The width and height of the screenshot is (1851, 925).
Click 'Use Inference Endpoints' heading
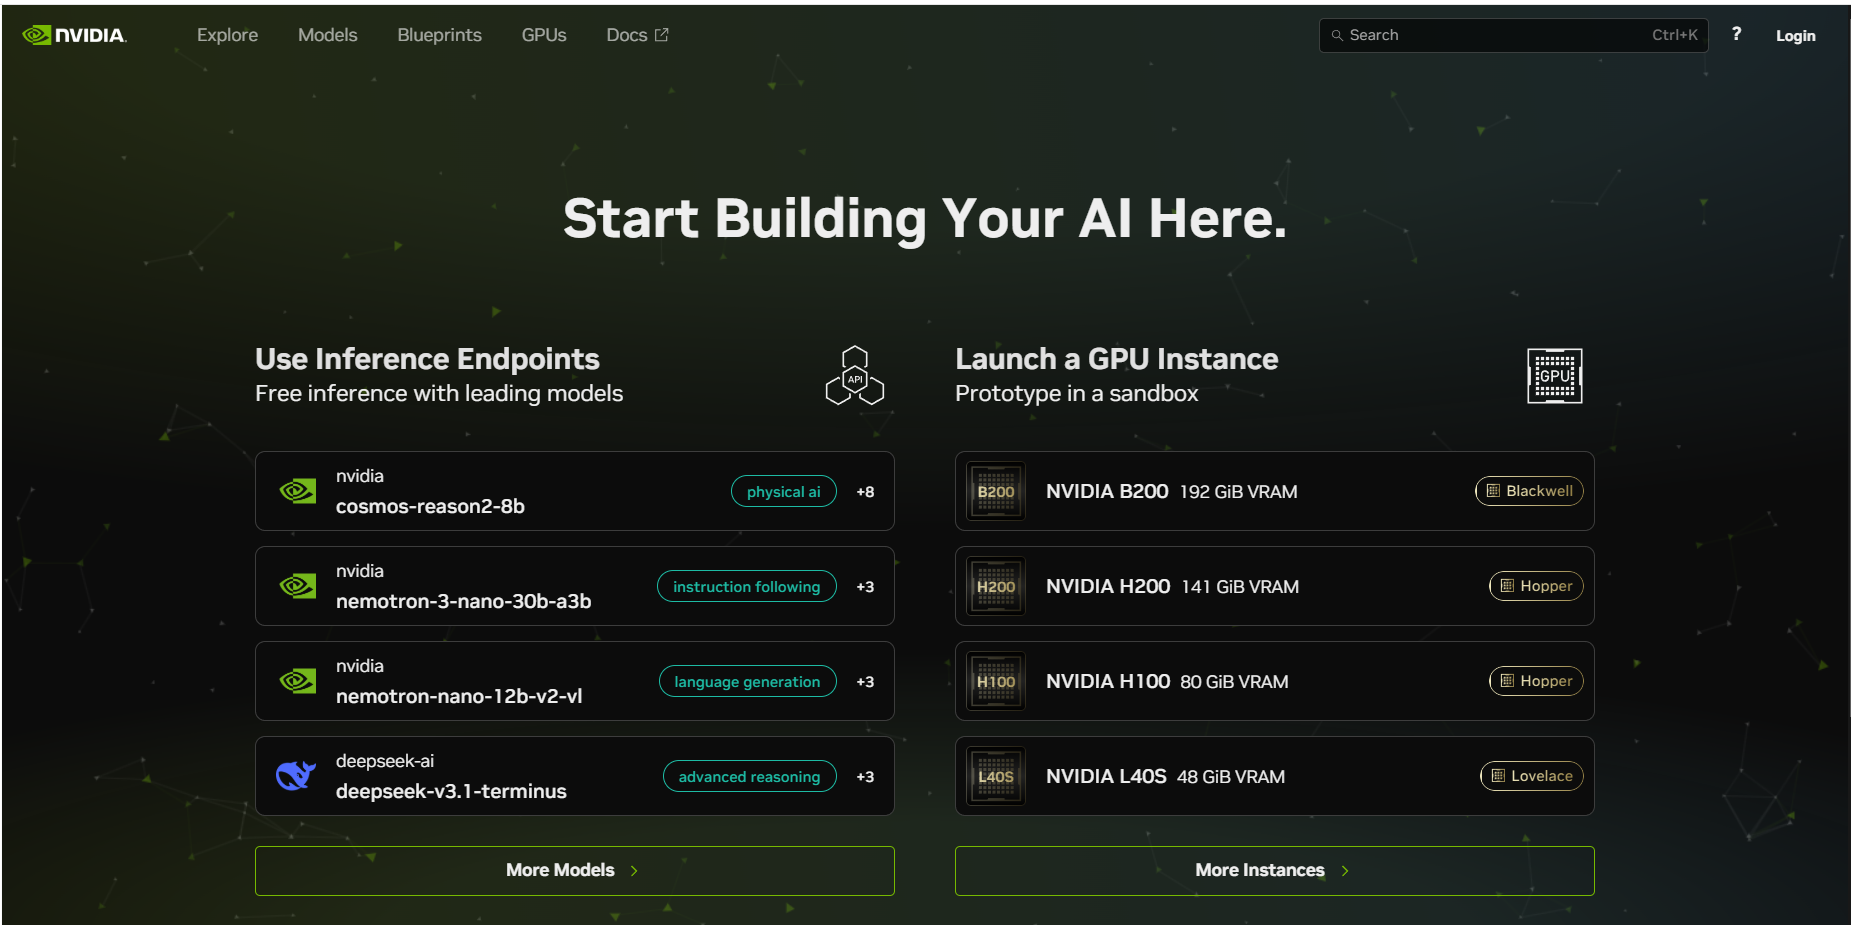coord(427,359)
